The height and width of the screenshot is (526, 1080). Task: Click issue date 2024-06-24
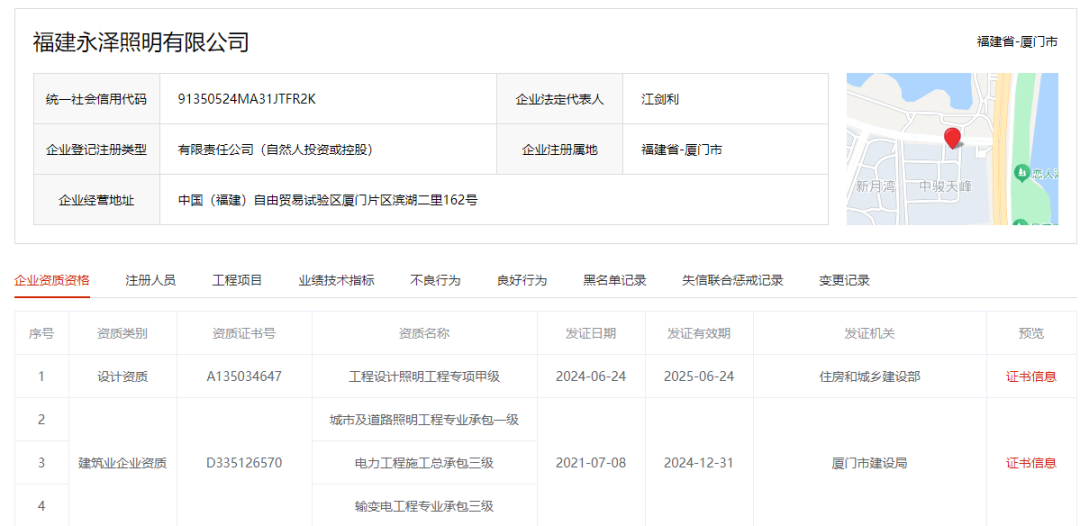(591, 377)
